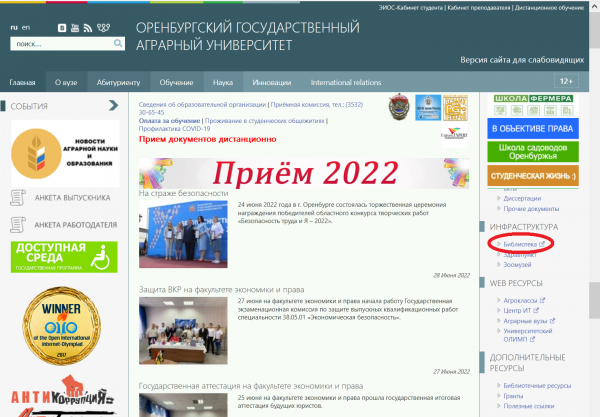The width and height of the screenshot is (600, 417).
Task: Open Дистанционное обучение link
Action: point(549,8)
